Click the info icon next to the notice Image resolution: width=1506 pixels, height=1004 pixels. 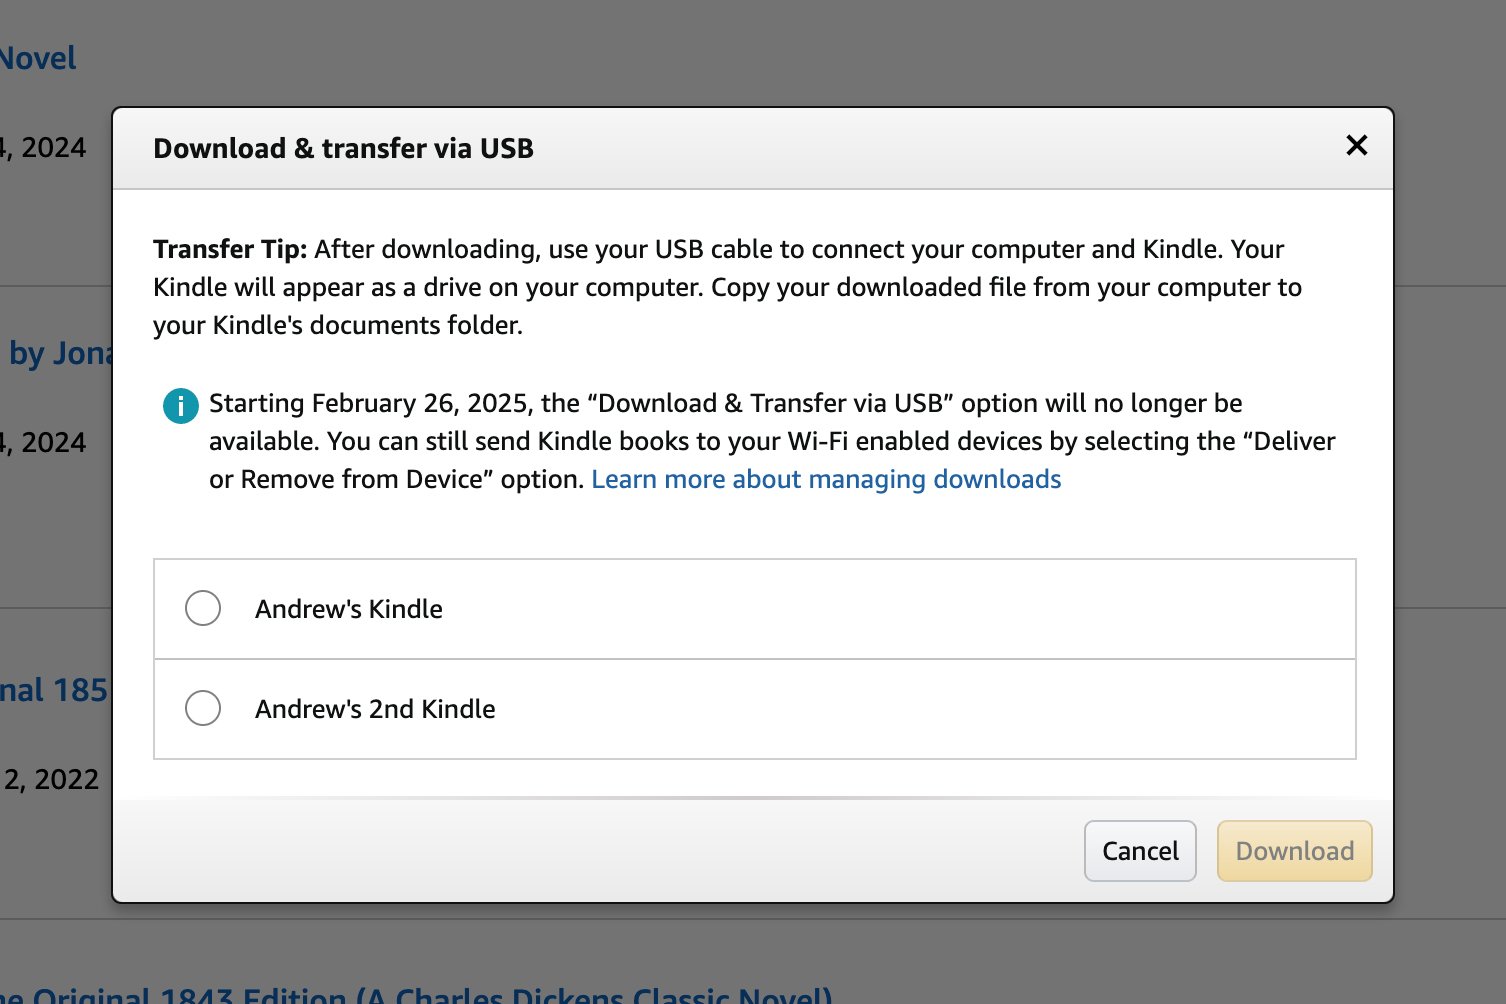[180, 405]
